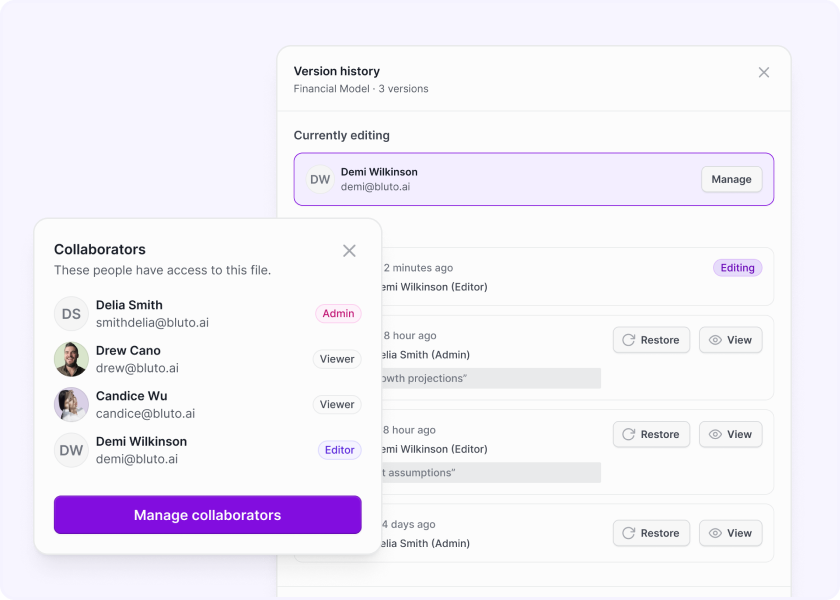Close the Version history panel
The width and height of the screenshot is (840, 600).
click(764, 72)
